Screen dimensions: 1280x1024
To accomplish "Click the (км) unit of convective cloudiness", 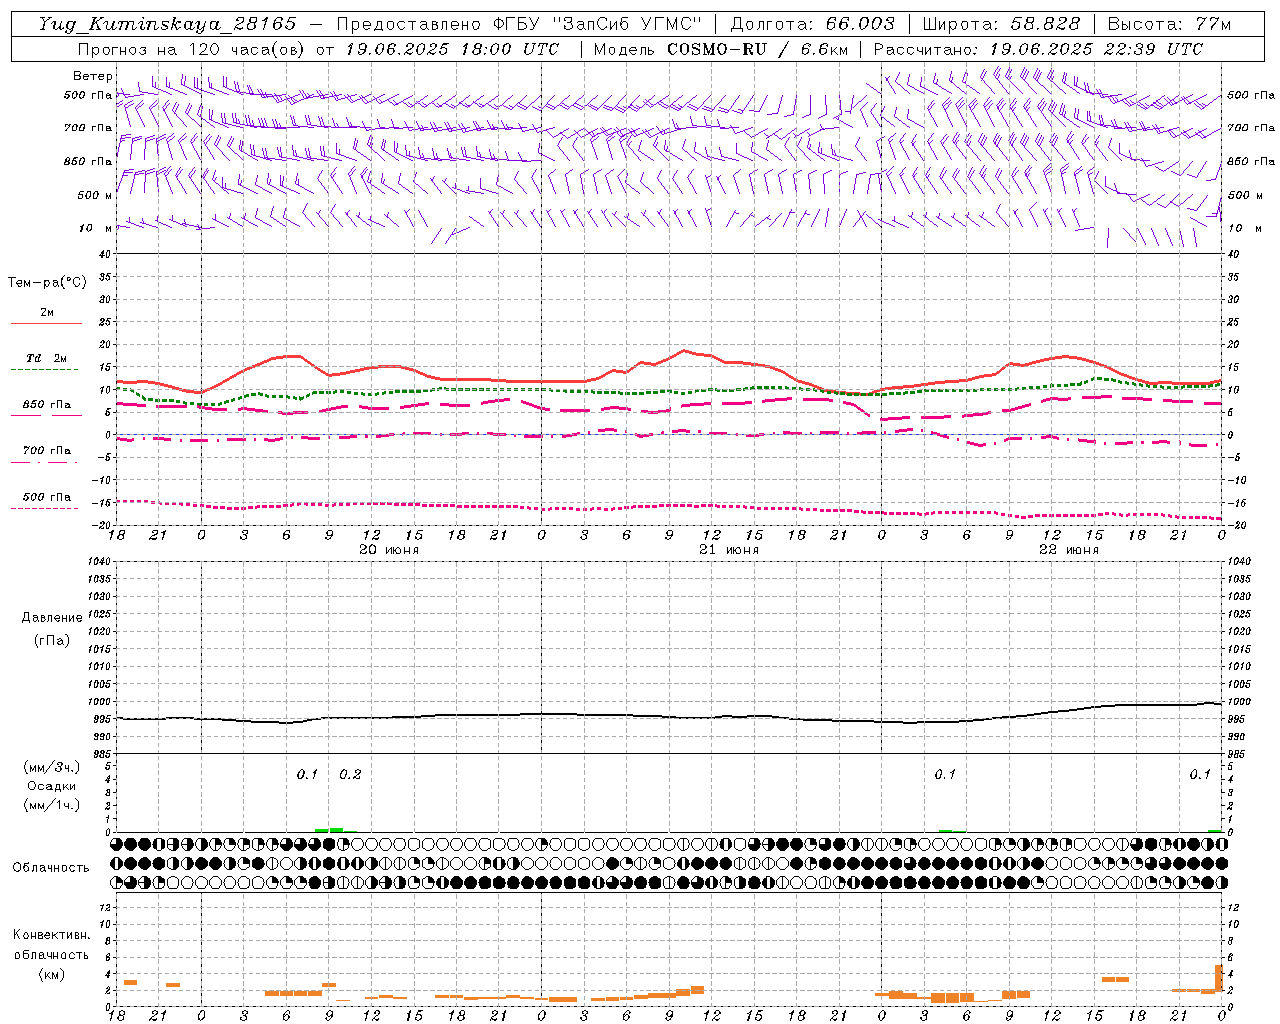I will click(x=52, y=974).
